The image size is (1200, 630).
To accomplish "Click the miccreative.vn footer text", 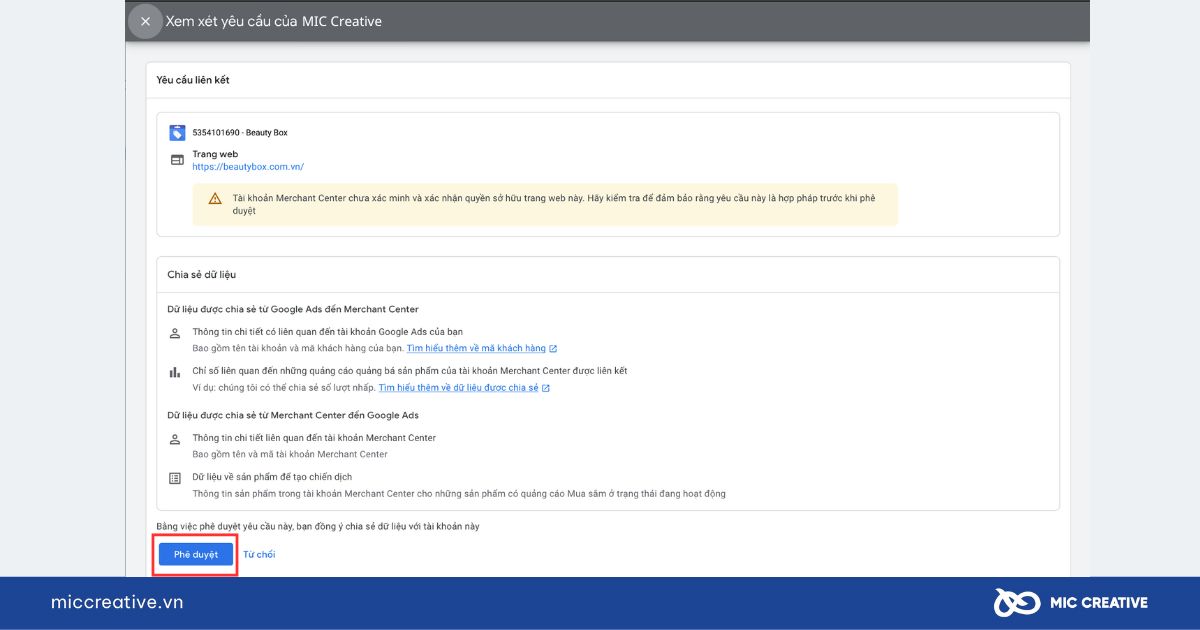I will coord(117,603).
